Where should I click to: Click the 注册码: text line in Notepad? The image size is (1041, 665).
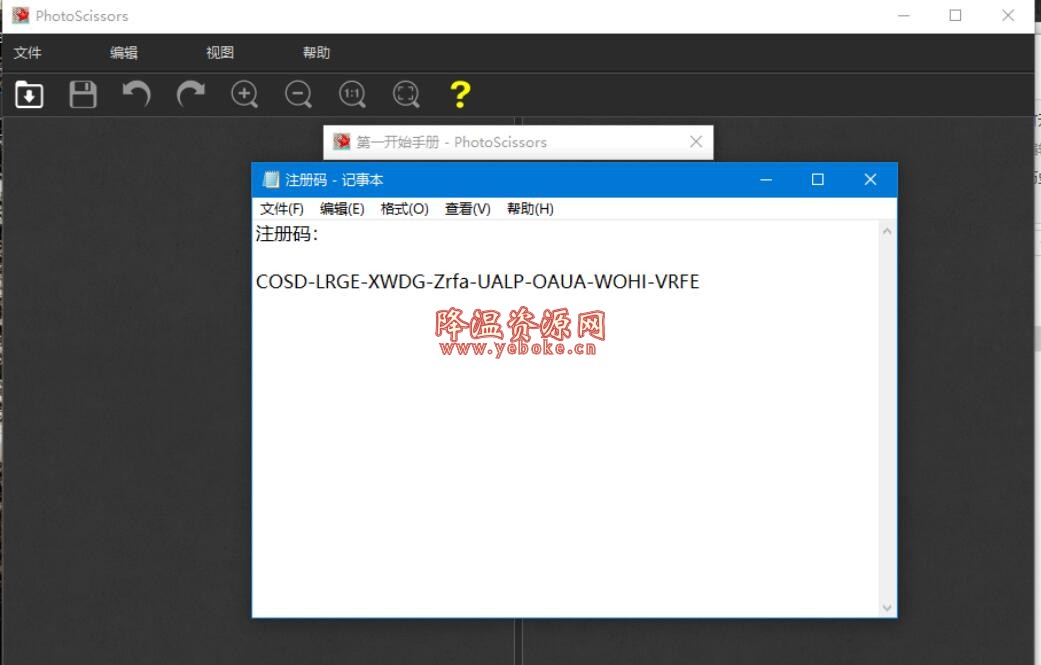pyautogui.click(x=287, y=234)
